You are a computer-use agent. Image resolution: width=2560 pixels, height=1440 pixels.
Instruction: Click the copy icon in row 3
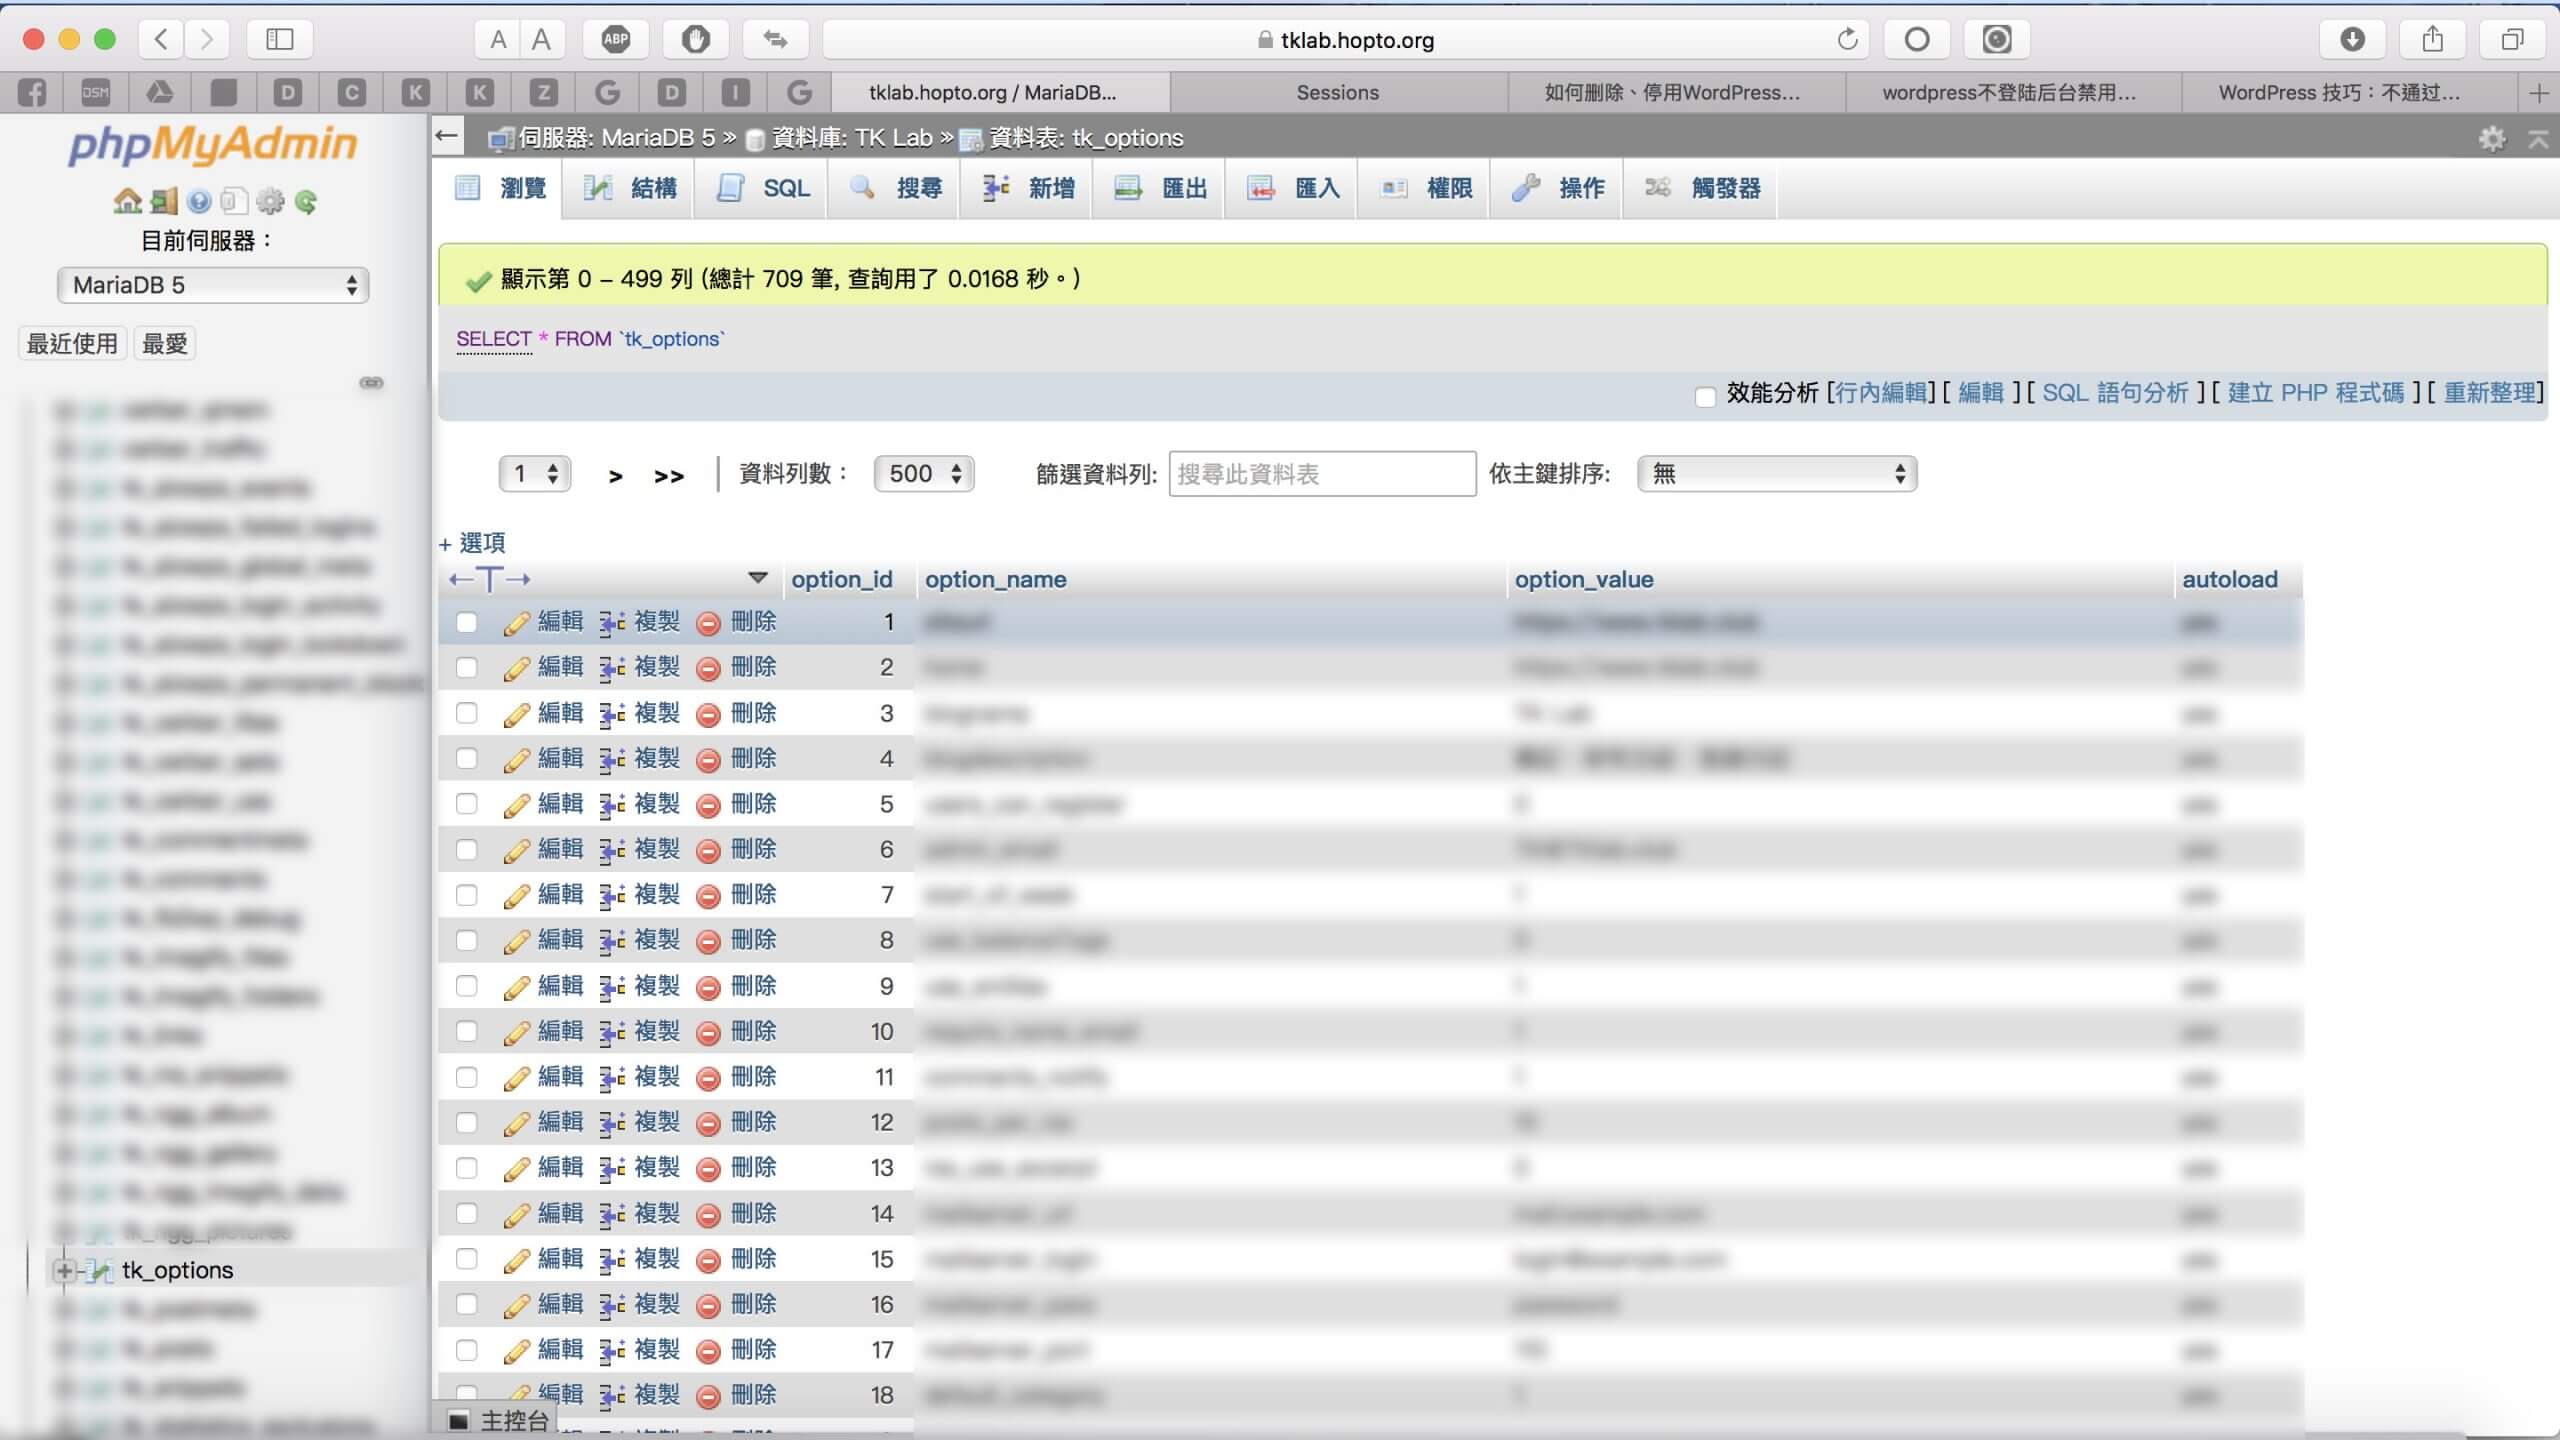click(612, 714)
